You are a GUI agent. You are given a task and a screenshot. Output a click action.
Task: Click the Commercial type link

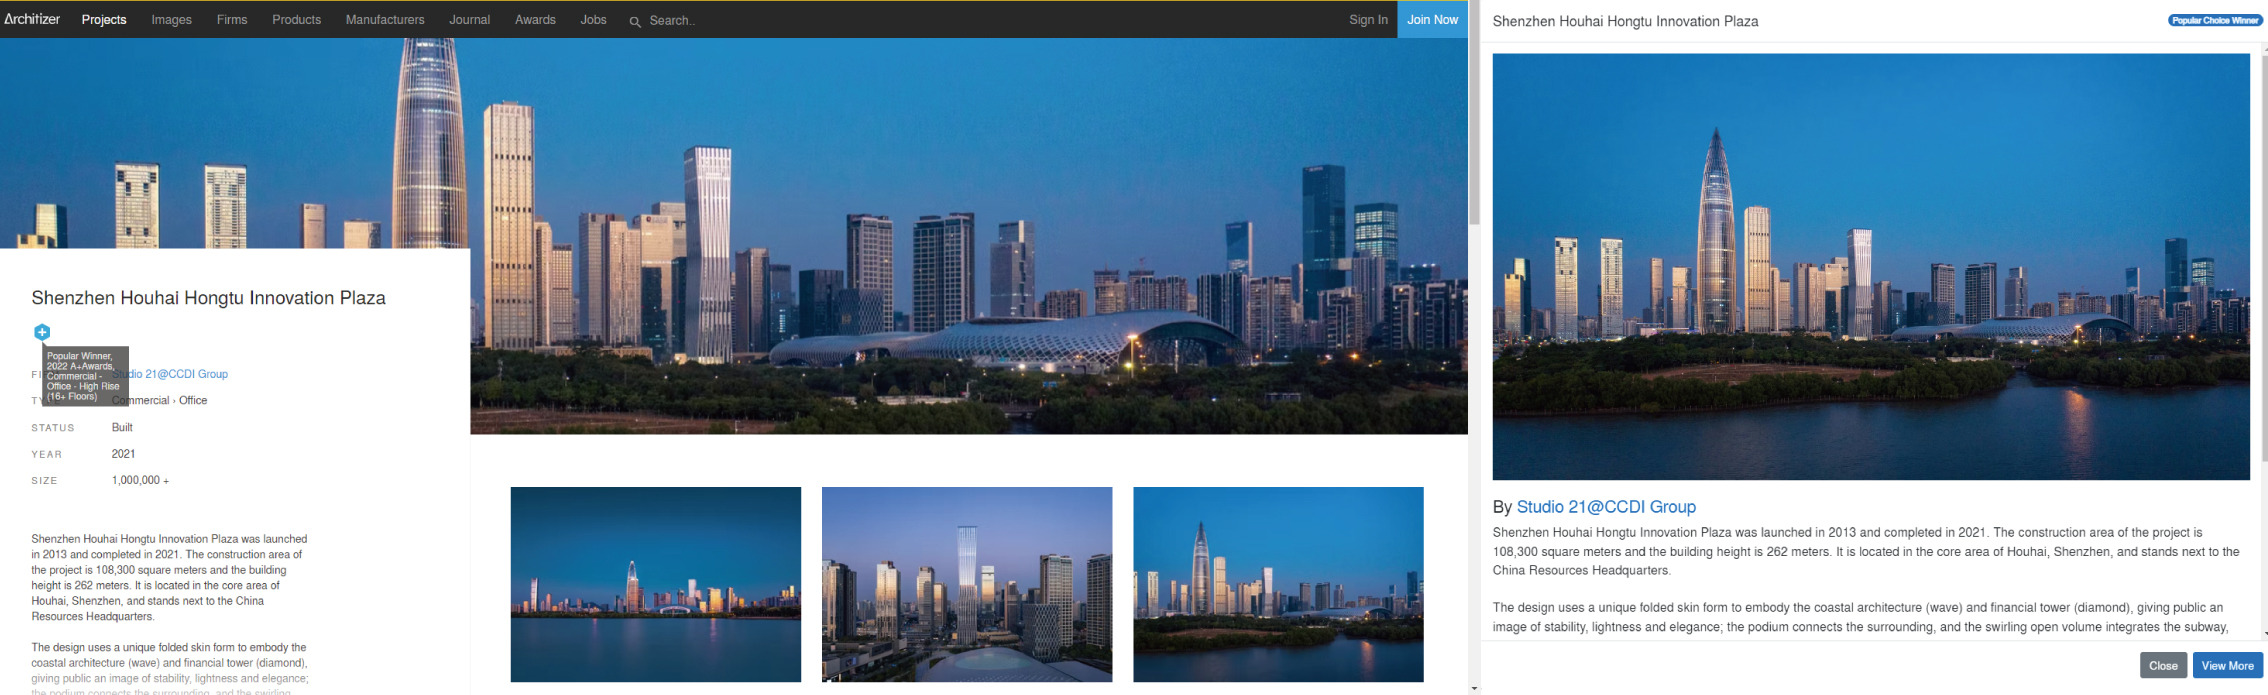point(140,400)
